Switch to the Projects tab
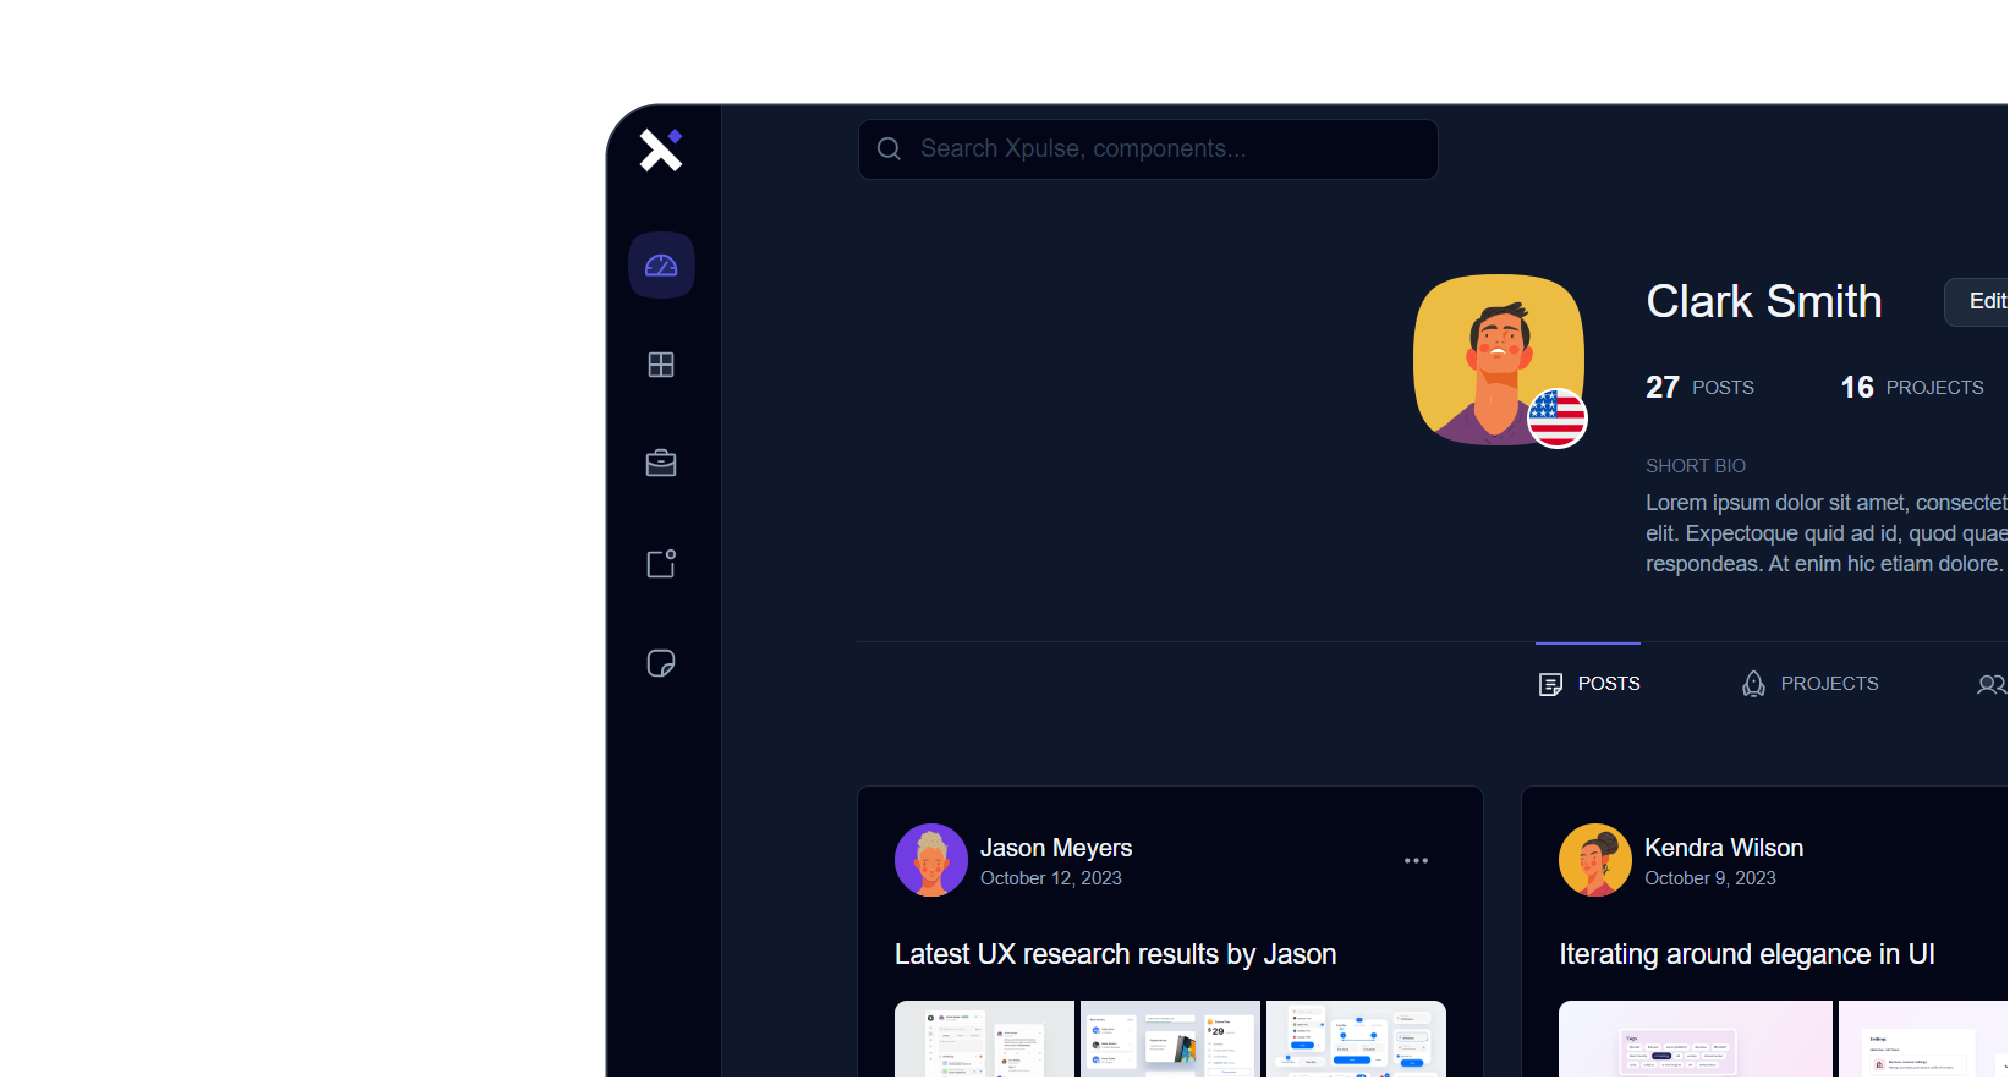The height and width of the screenshot is (1078, 2008). [x=1829, y=683]
